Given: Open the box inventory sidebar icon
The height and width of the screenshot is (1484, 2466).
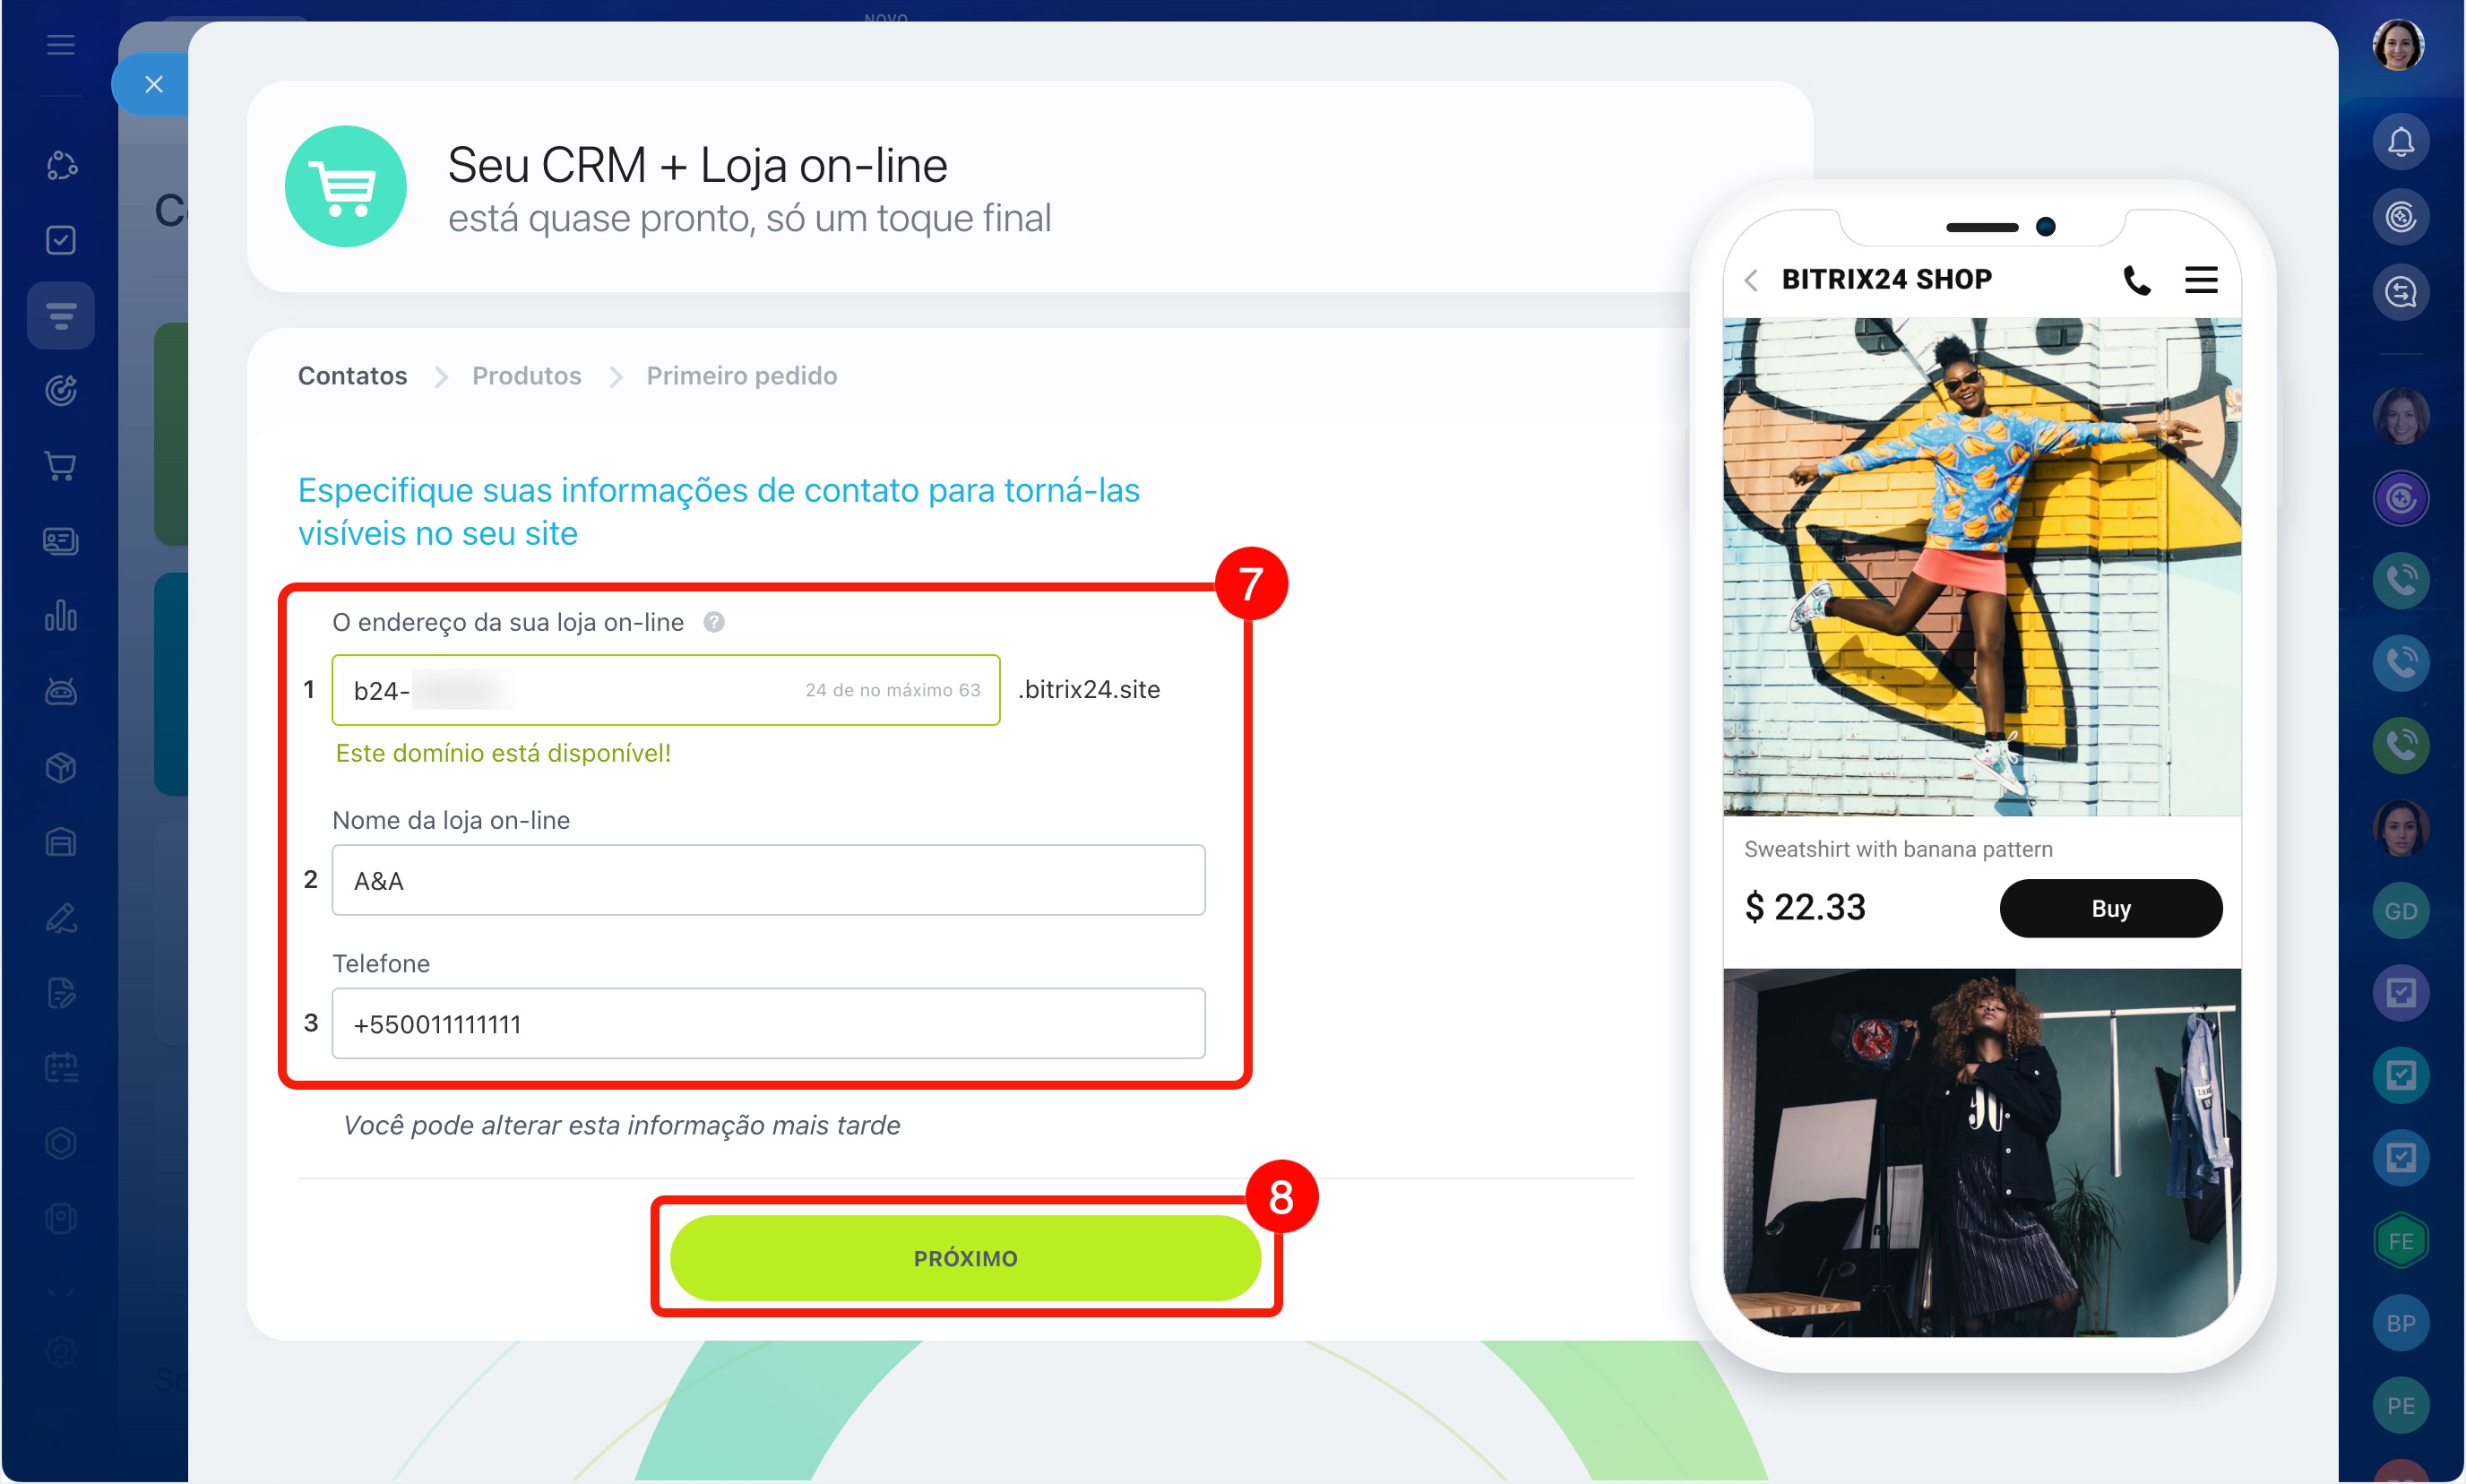Looking at the screenshot, I should pos(61,767).
